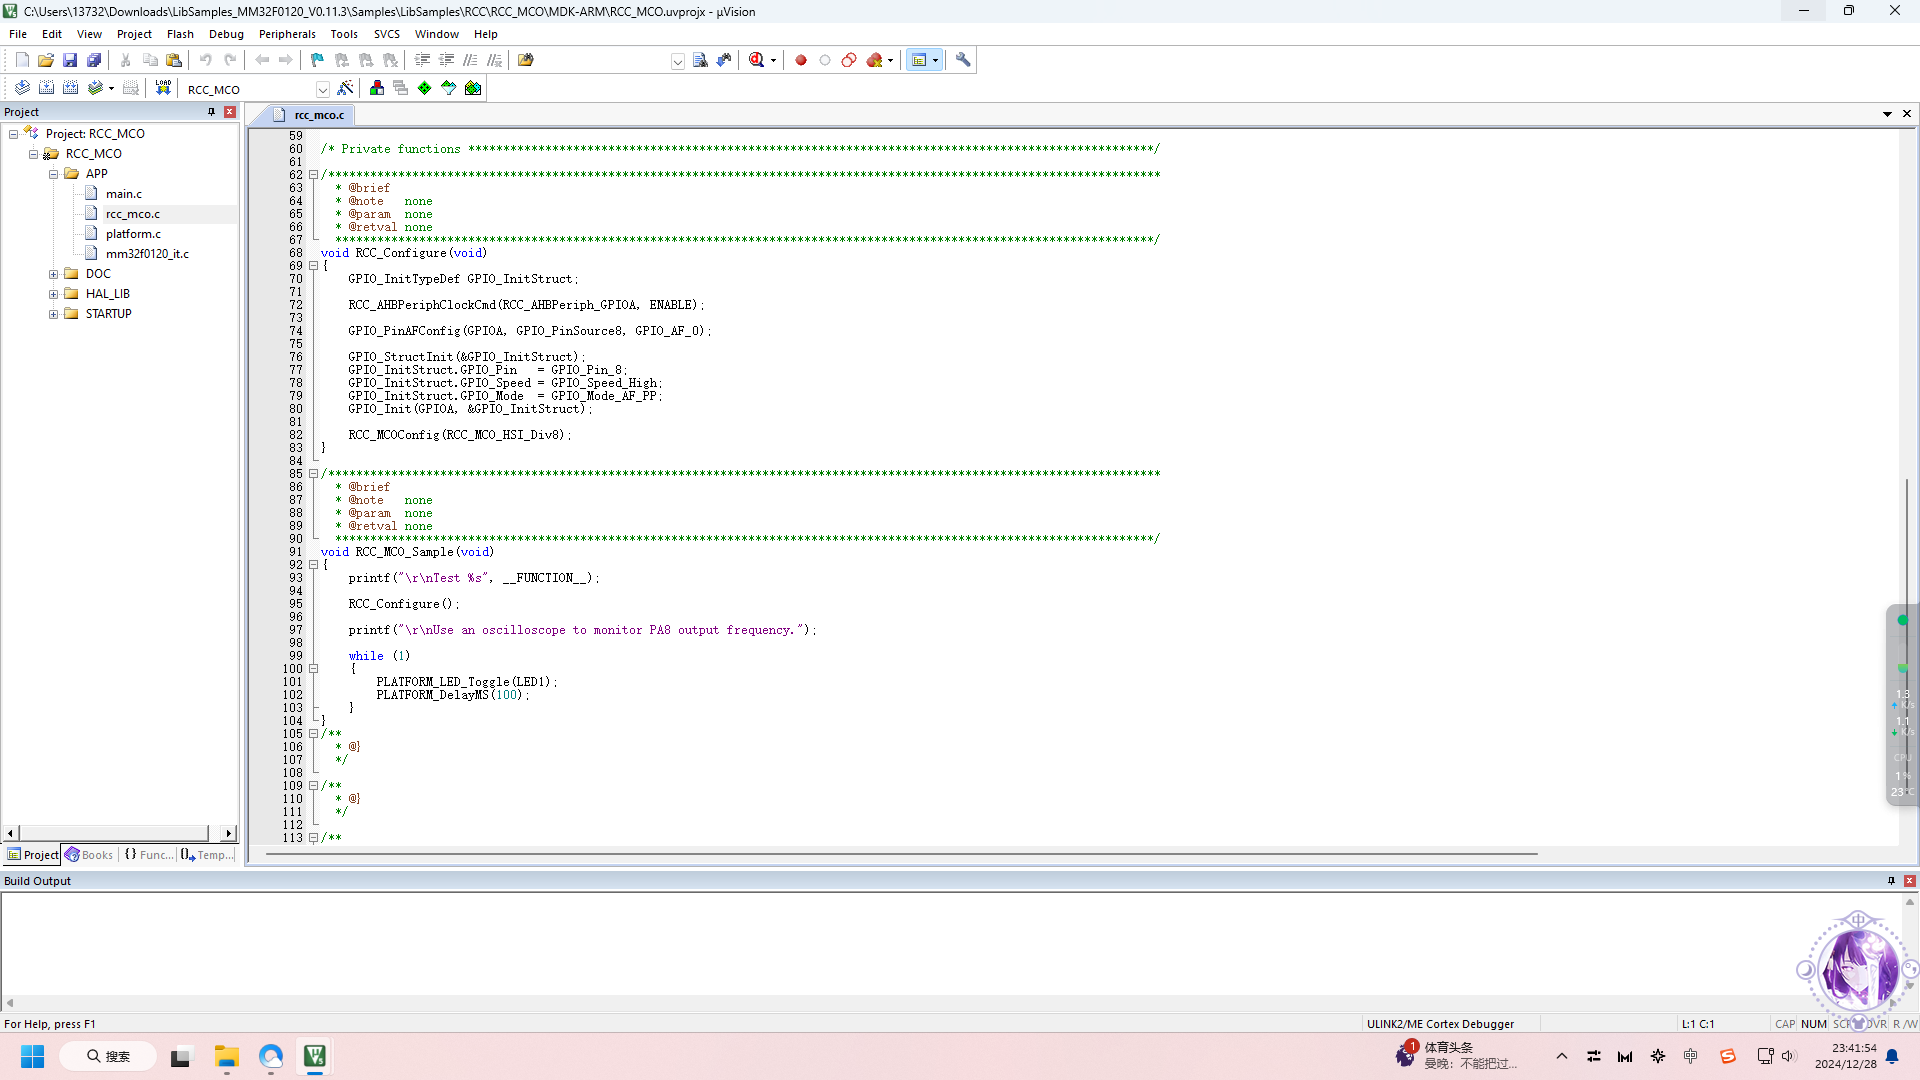The height and width of the screenshot is (1080, 1920).
Task: Switch to the Books tab
Action: tap(90, 855)
